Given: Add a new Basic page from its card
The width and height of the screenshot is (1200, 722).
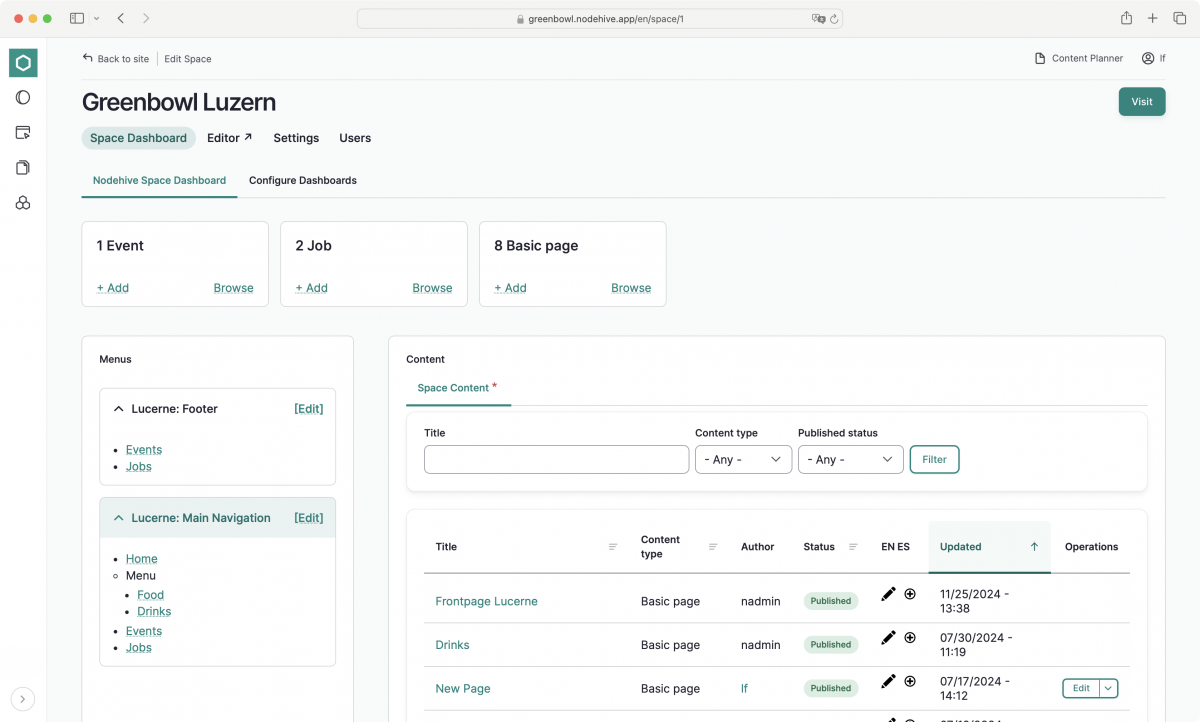Looking at the screenshot, I should [x=510, y=288].
